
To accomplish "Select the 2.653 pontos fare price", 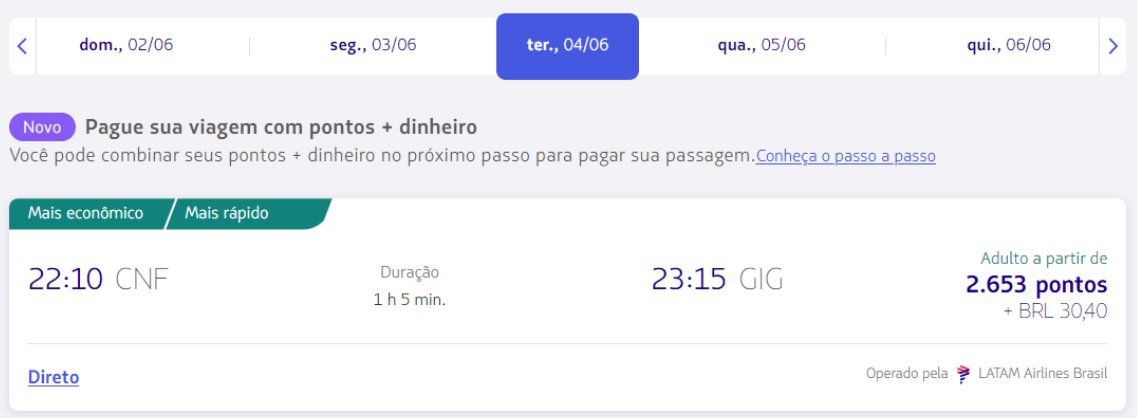I will pyautogui.click(x=1036, y=284).
